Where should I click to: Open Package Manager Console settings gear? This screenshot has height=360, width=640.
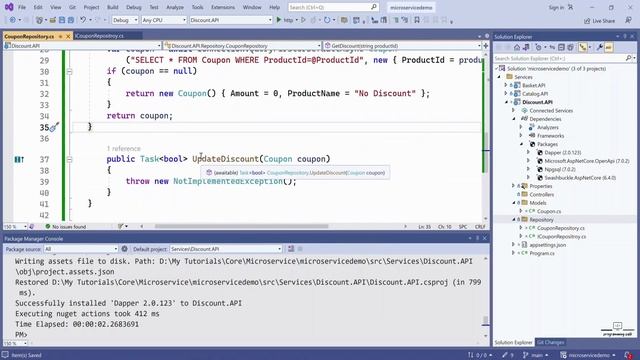coord(124,249)
